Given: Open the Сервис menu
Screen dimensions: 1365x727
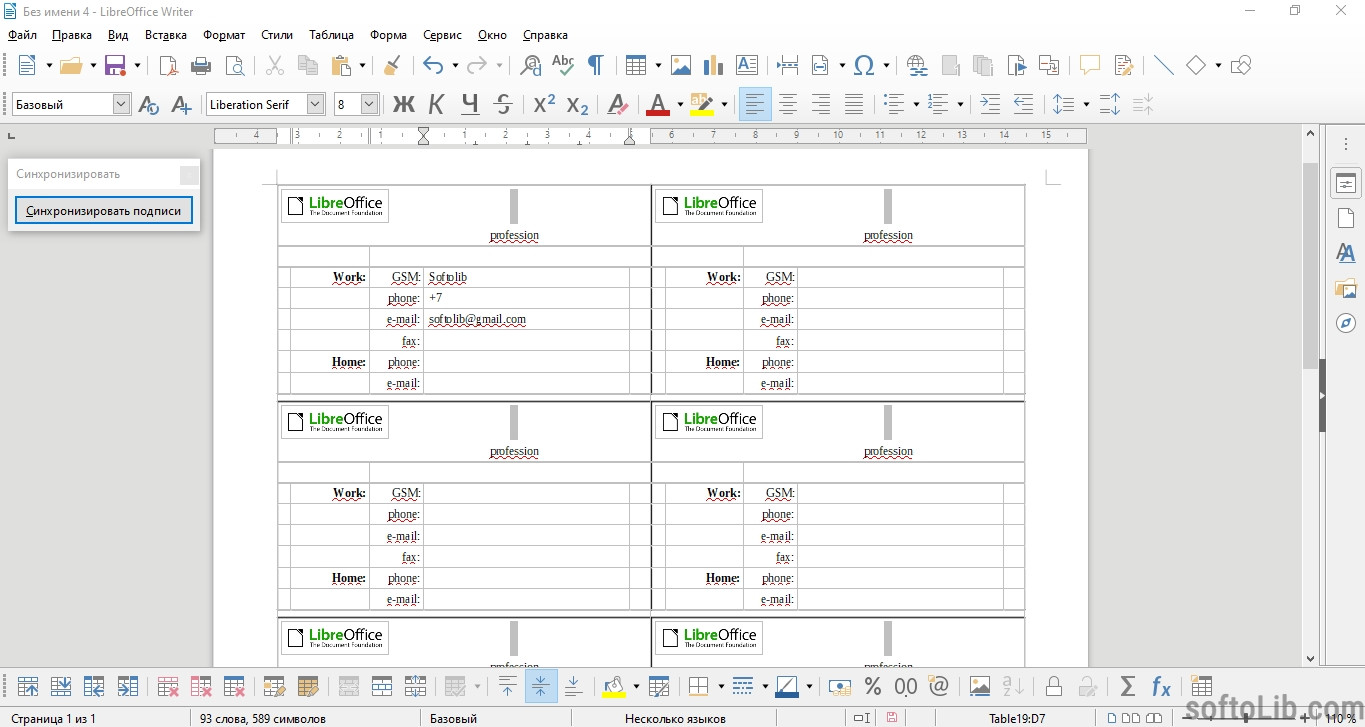Looking at the screenshot, I should point(442,35).
